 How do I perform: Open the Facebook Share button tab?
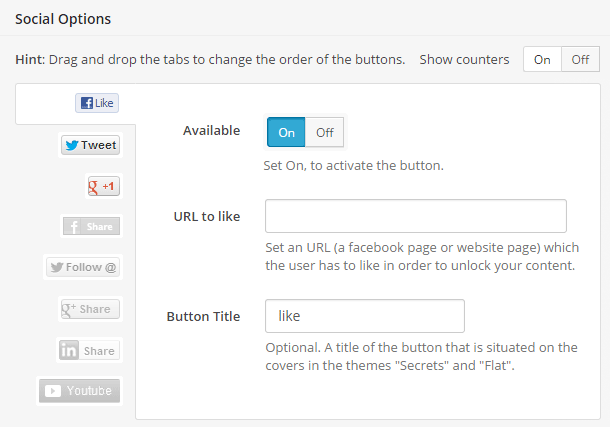point(90,227)
